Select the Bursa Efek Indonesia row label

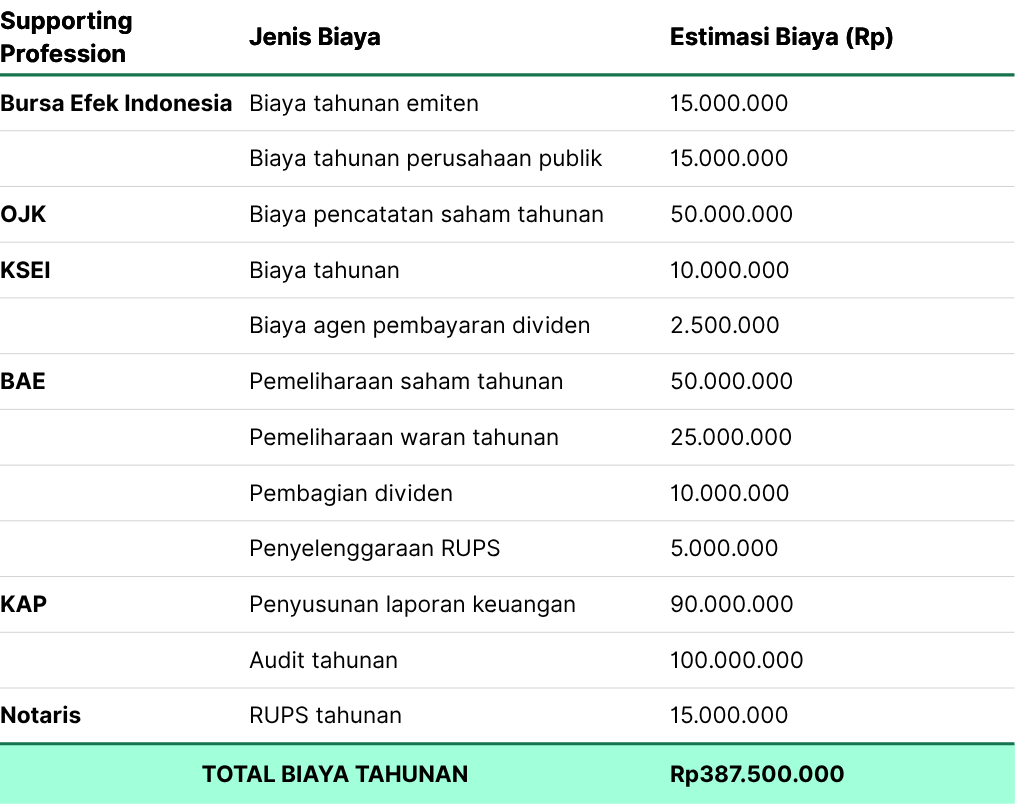click(116, 103)
